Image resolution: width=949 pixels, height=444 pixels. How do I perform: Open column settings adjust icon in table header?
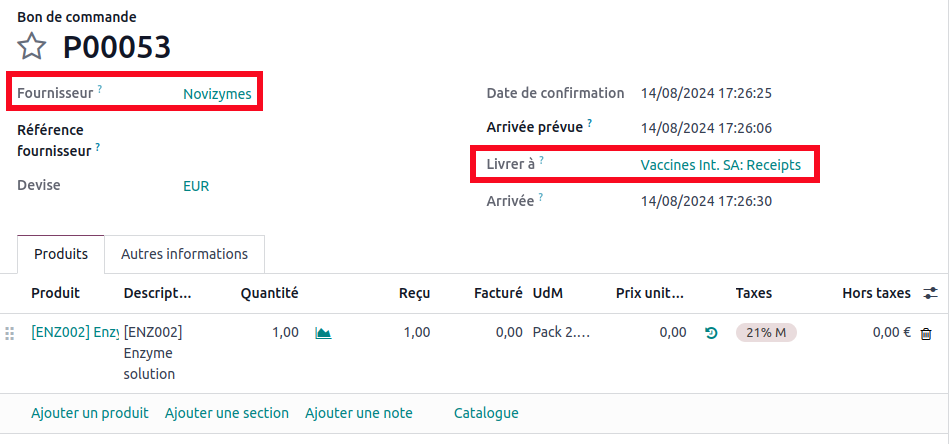[x=930, y=293]
